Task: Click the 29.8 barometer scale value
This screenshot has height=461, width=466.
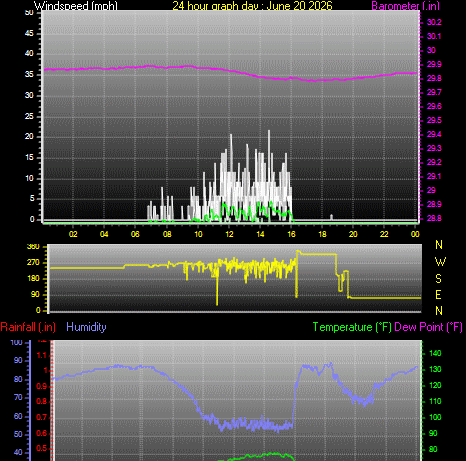Action: click(x=434, y=78)
